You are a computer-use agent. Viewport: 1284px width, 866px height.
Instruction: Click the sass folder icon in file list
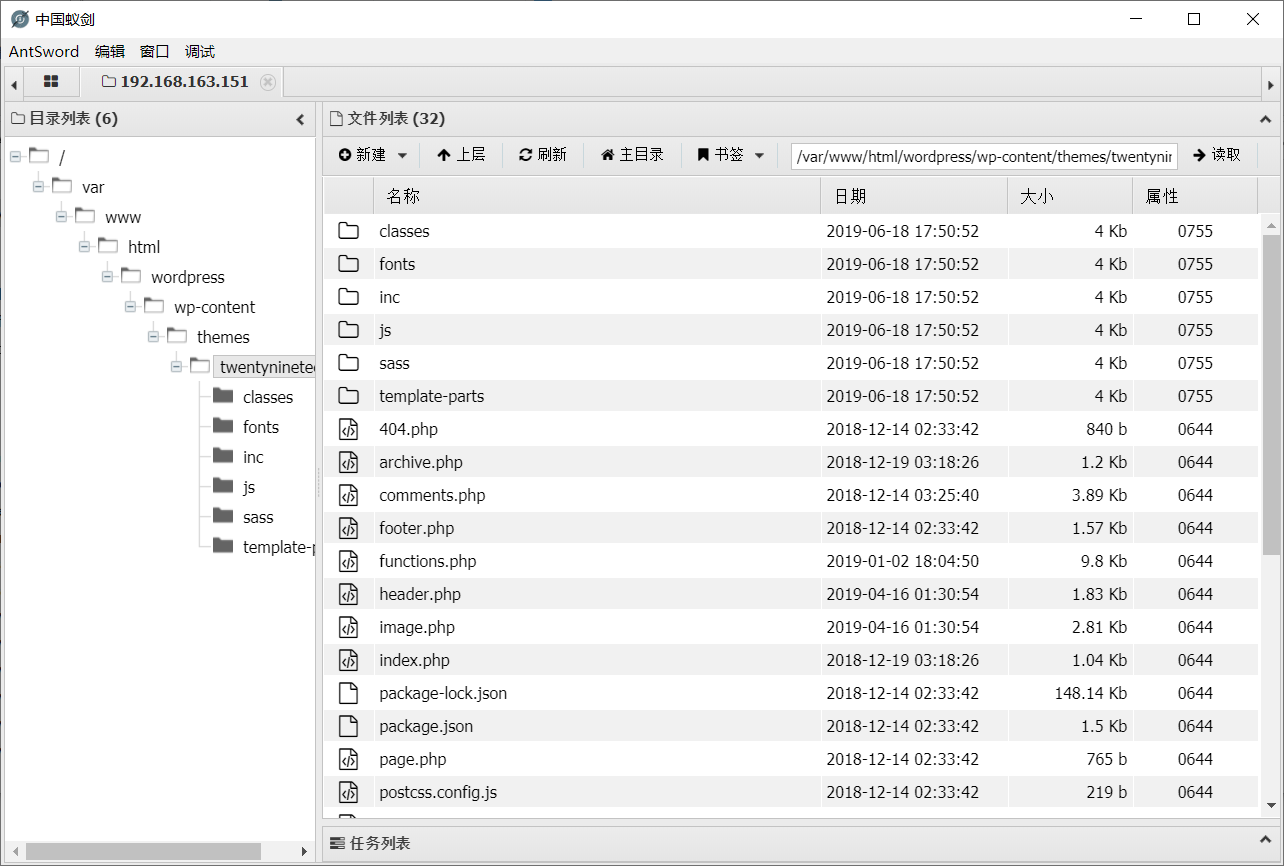348,363
